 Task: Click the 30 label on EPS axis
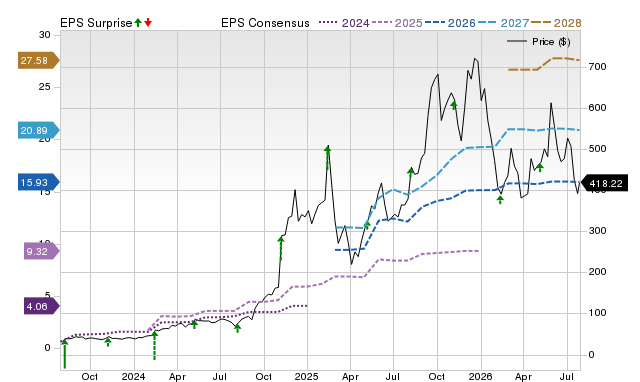(x=44, y=35)
